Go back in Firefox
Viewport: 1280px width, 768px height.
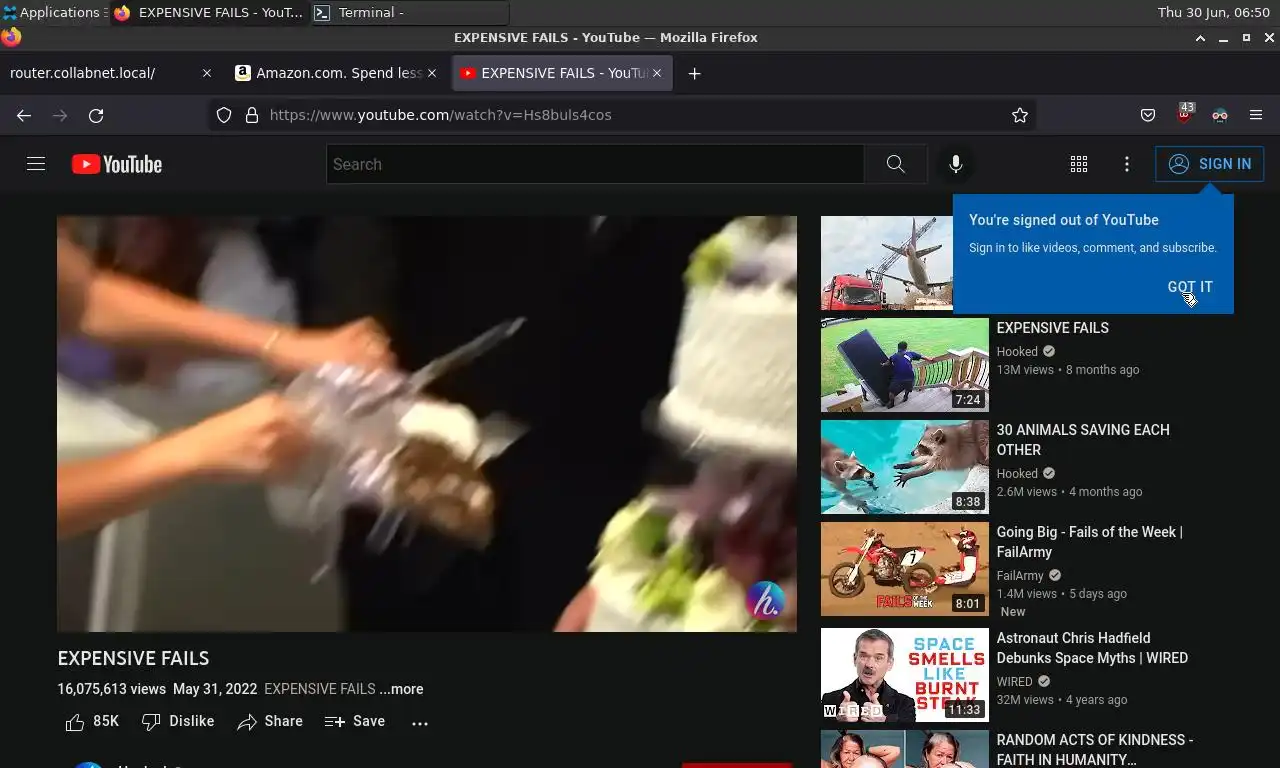coord(24,115)
